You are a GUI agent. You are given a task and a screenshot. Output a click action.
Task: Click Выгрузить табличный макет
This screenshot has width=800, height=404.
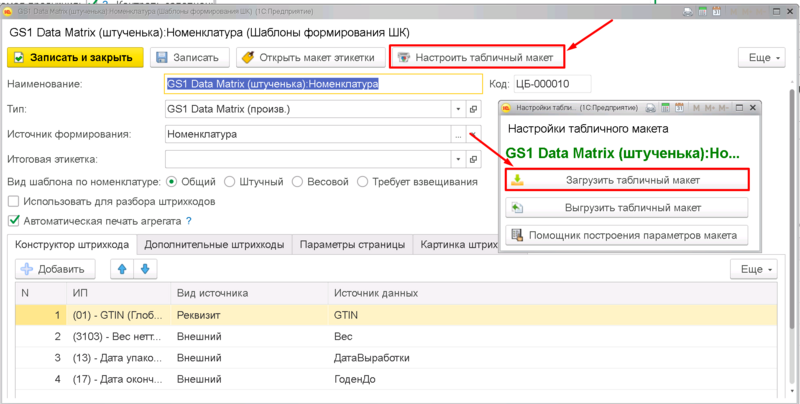[x=627, y=208]
